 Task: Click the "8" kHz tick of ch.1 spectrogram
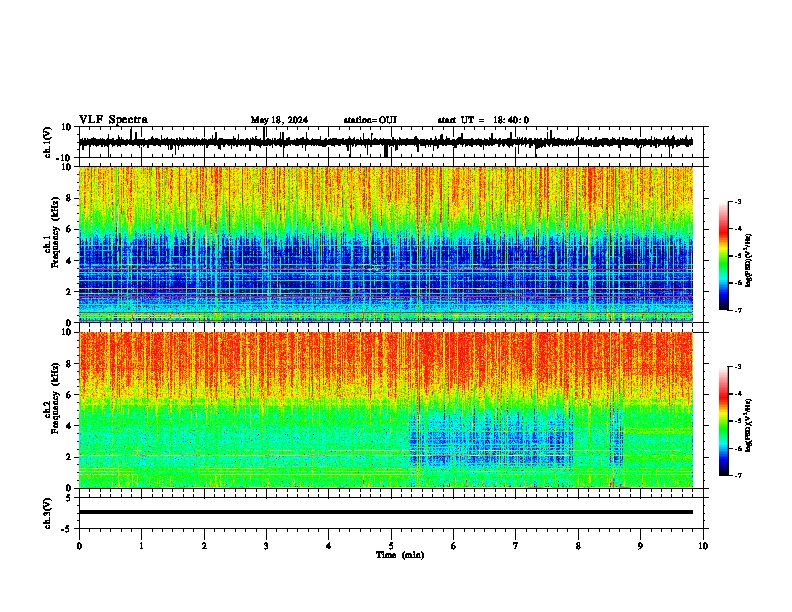point(69,198)
